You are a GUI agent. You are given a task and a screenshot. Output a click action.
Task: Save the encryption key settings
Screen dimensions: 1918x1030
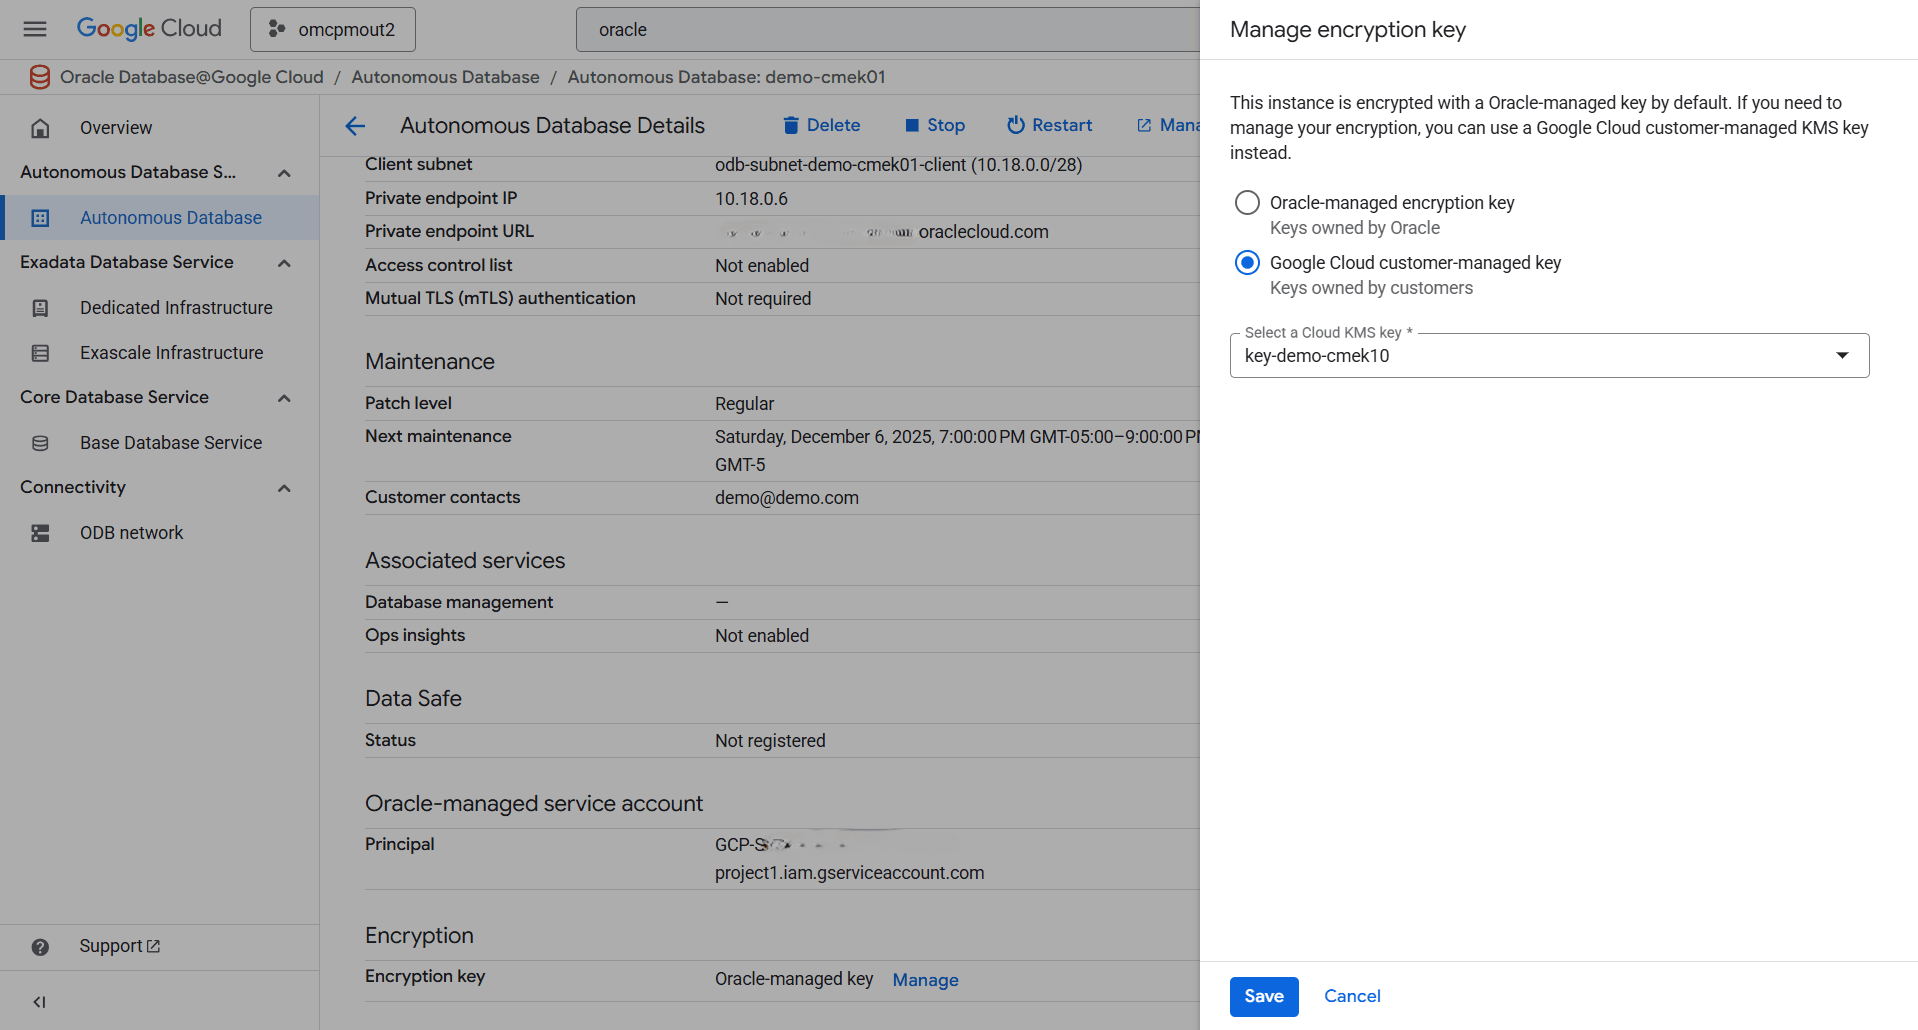tap(1264, 996)
